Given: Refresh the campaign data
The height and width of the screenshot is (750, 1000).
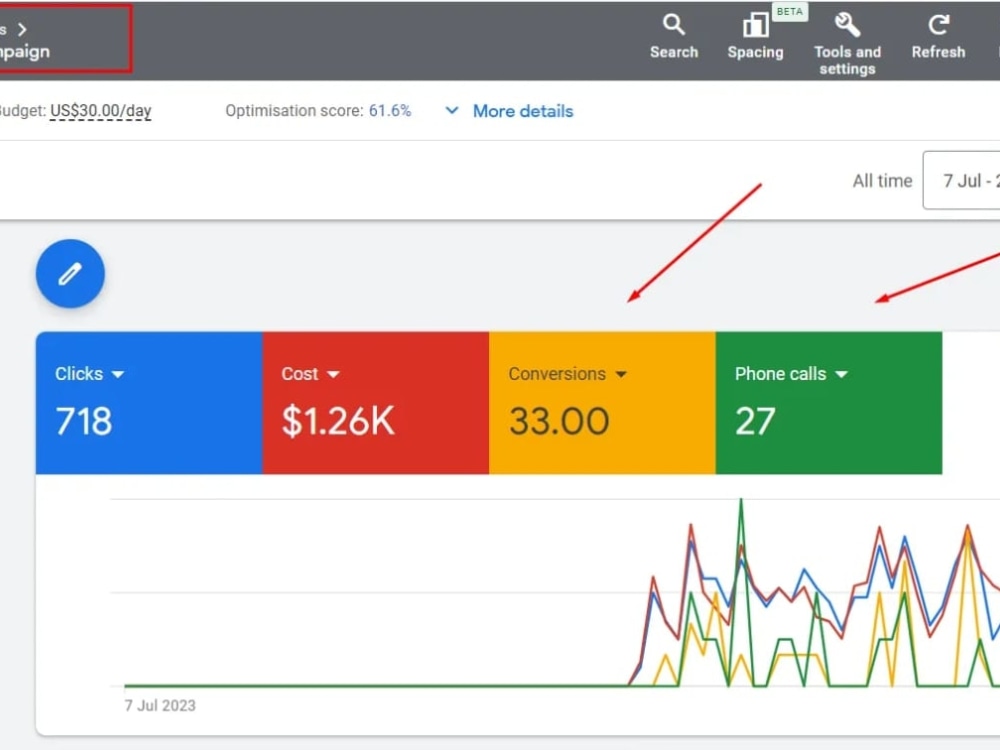Looking at the screenshot, I should pyautogui.click(x=938, y=37).
